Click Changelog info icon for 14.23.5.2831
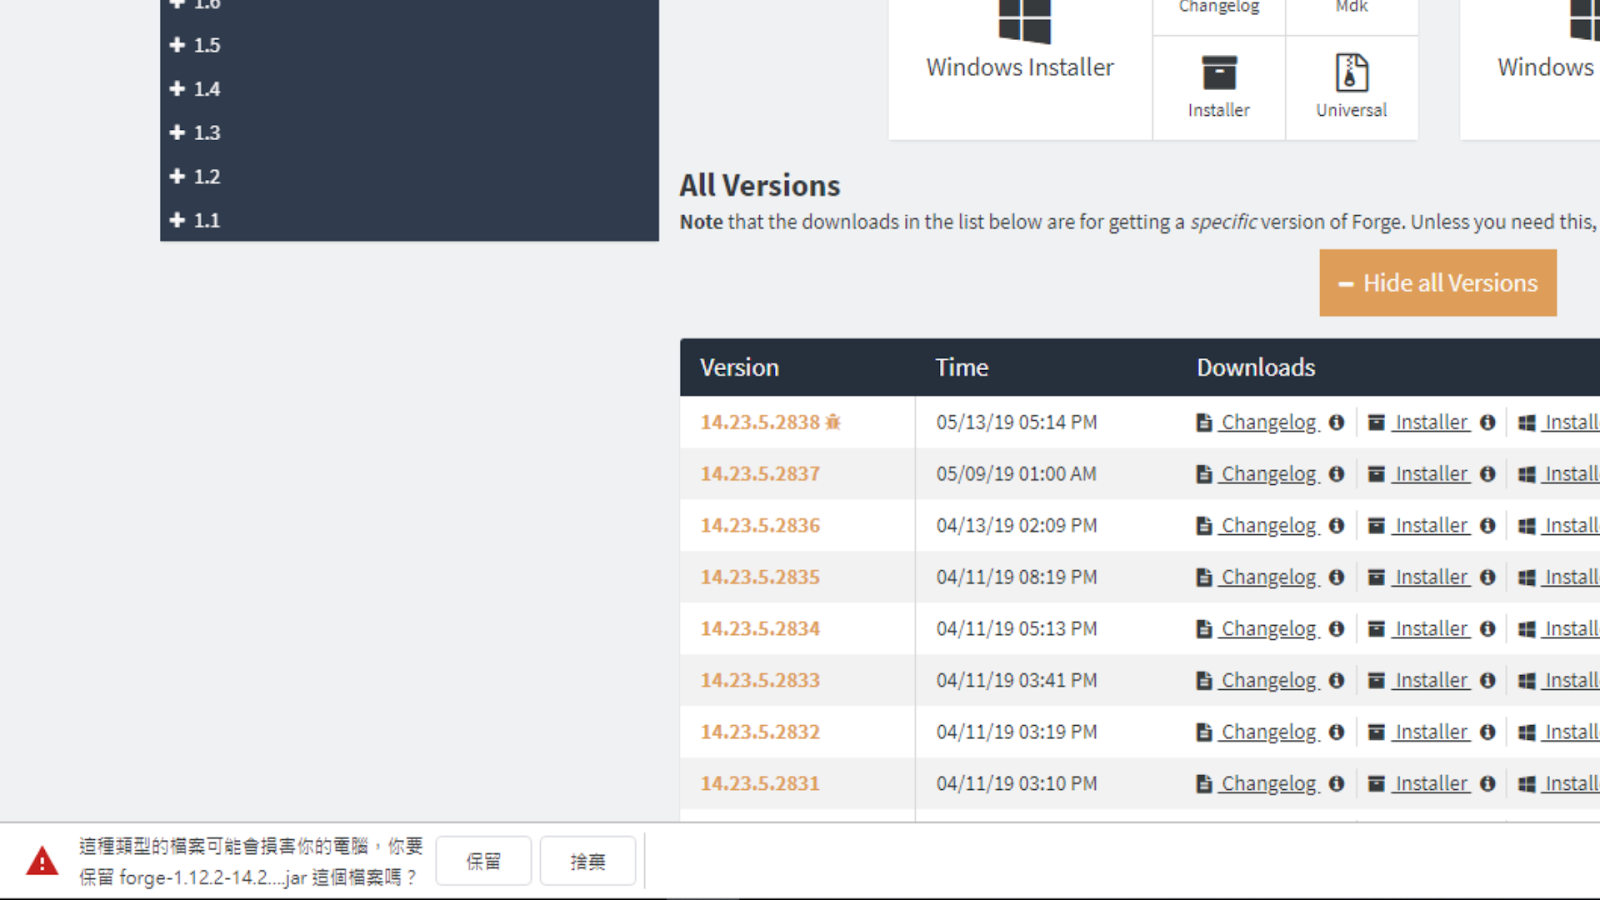Screen dimensions: 1600x900 1337,784
